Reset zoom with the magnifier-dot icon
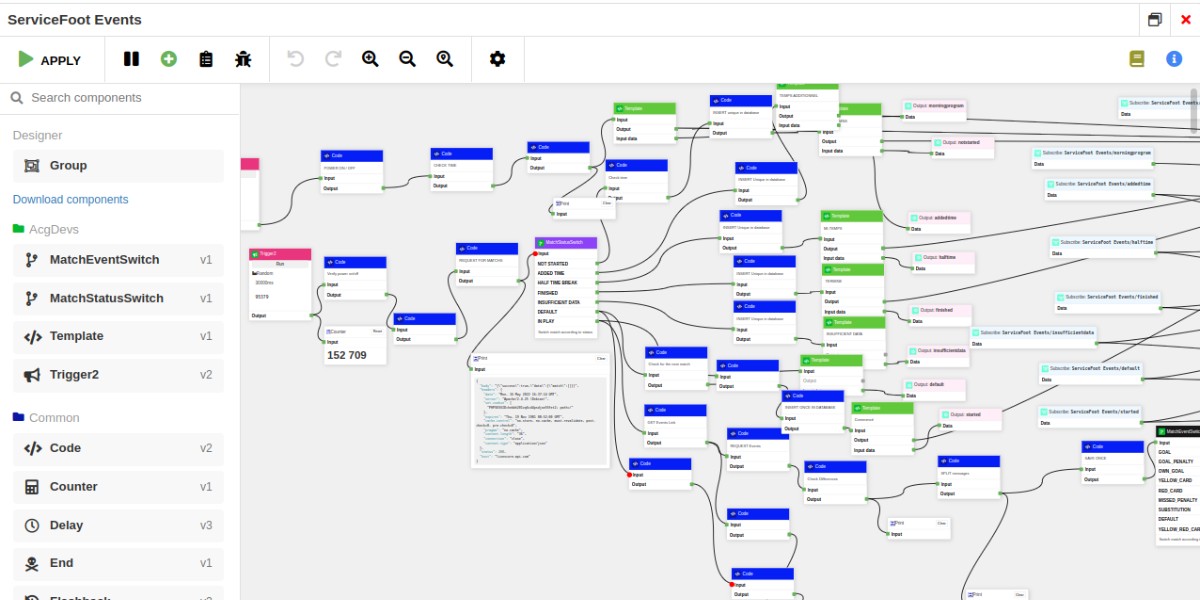1200x600 pixels. 444,59
